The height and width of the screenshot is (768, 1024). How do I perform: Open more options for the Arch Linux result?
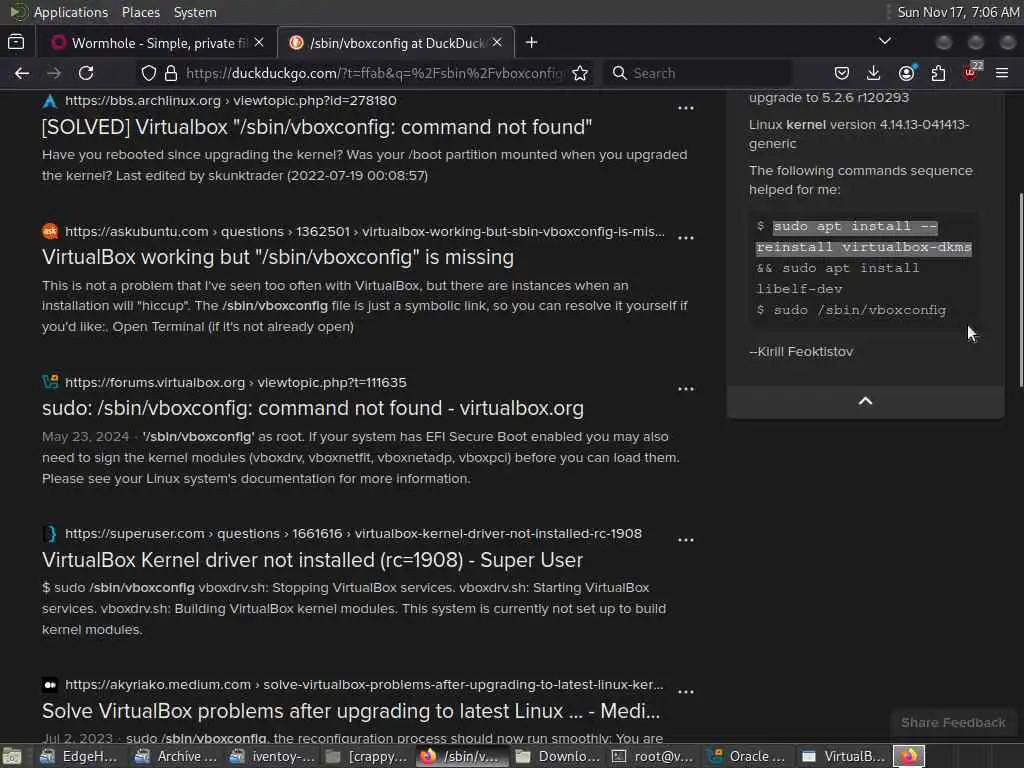click(686, 108)
